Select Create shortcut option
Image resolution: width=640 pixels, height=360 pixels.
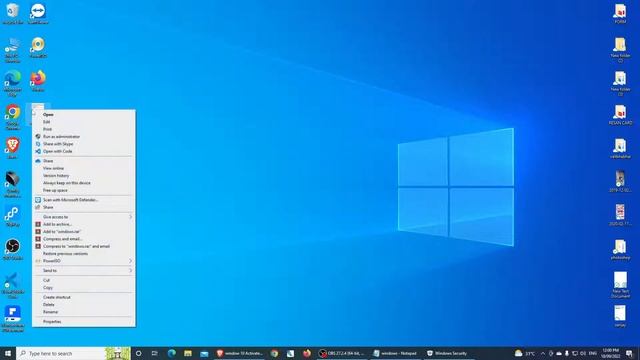84,297
